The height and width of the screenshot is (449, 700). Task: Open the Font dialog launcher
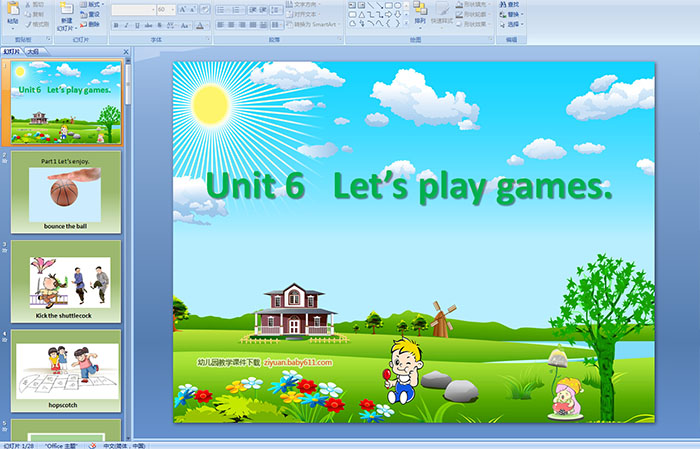[208, 40]
